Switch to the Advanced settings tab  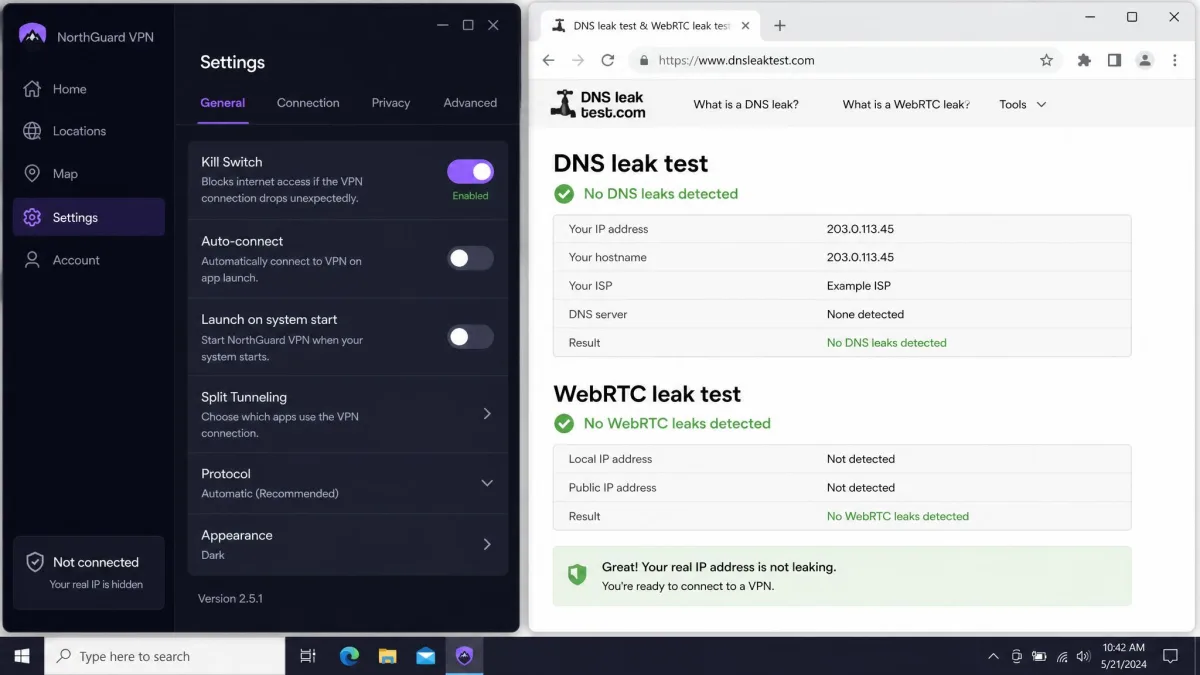tap(470, 103)
